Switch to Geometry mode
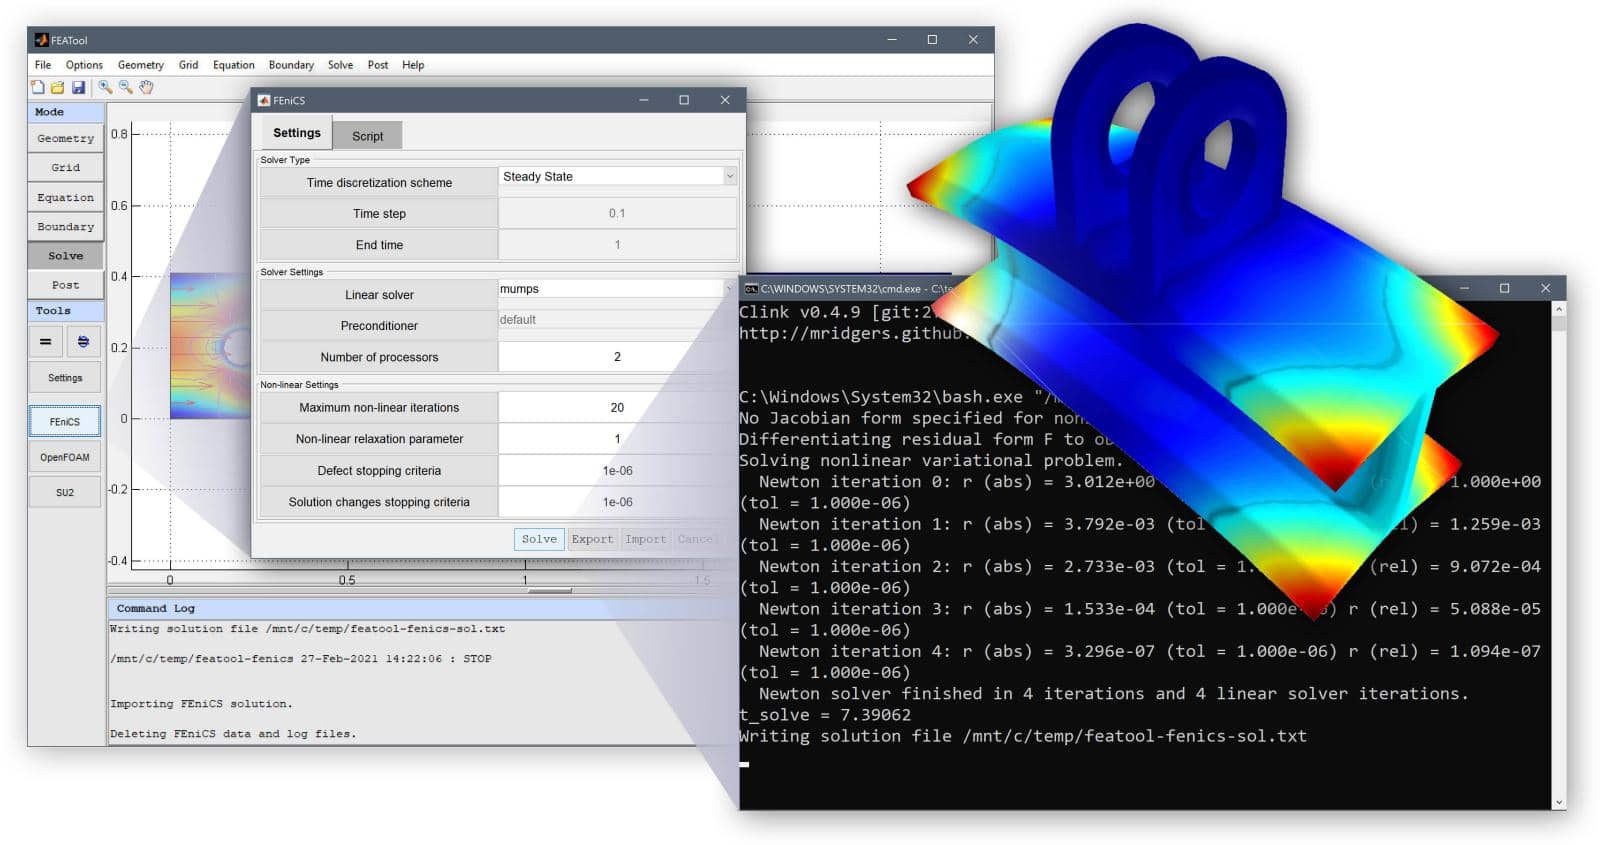Image resolution: width=1600 pixels, height=845 pixels. 66,139
